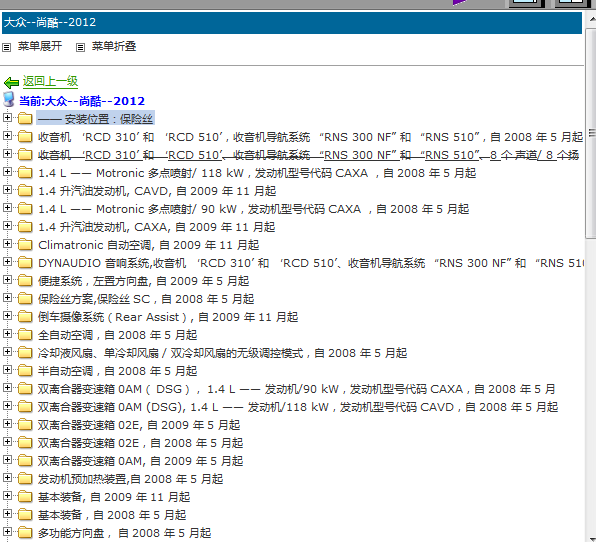Click folder icon for 发动机预加热装置
This screenshot has height=542, width=596.
pos(25,479)
